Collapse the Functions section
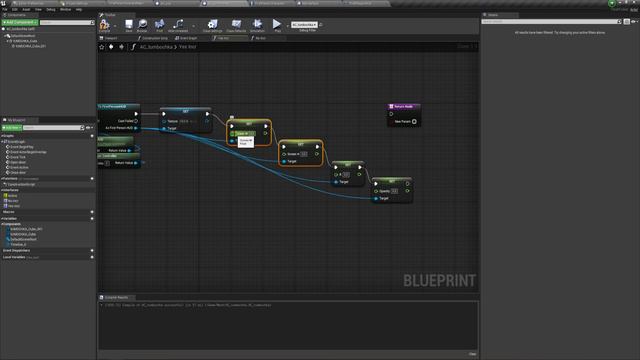 (x=2, y=179)
